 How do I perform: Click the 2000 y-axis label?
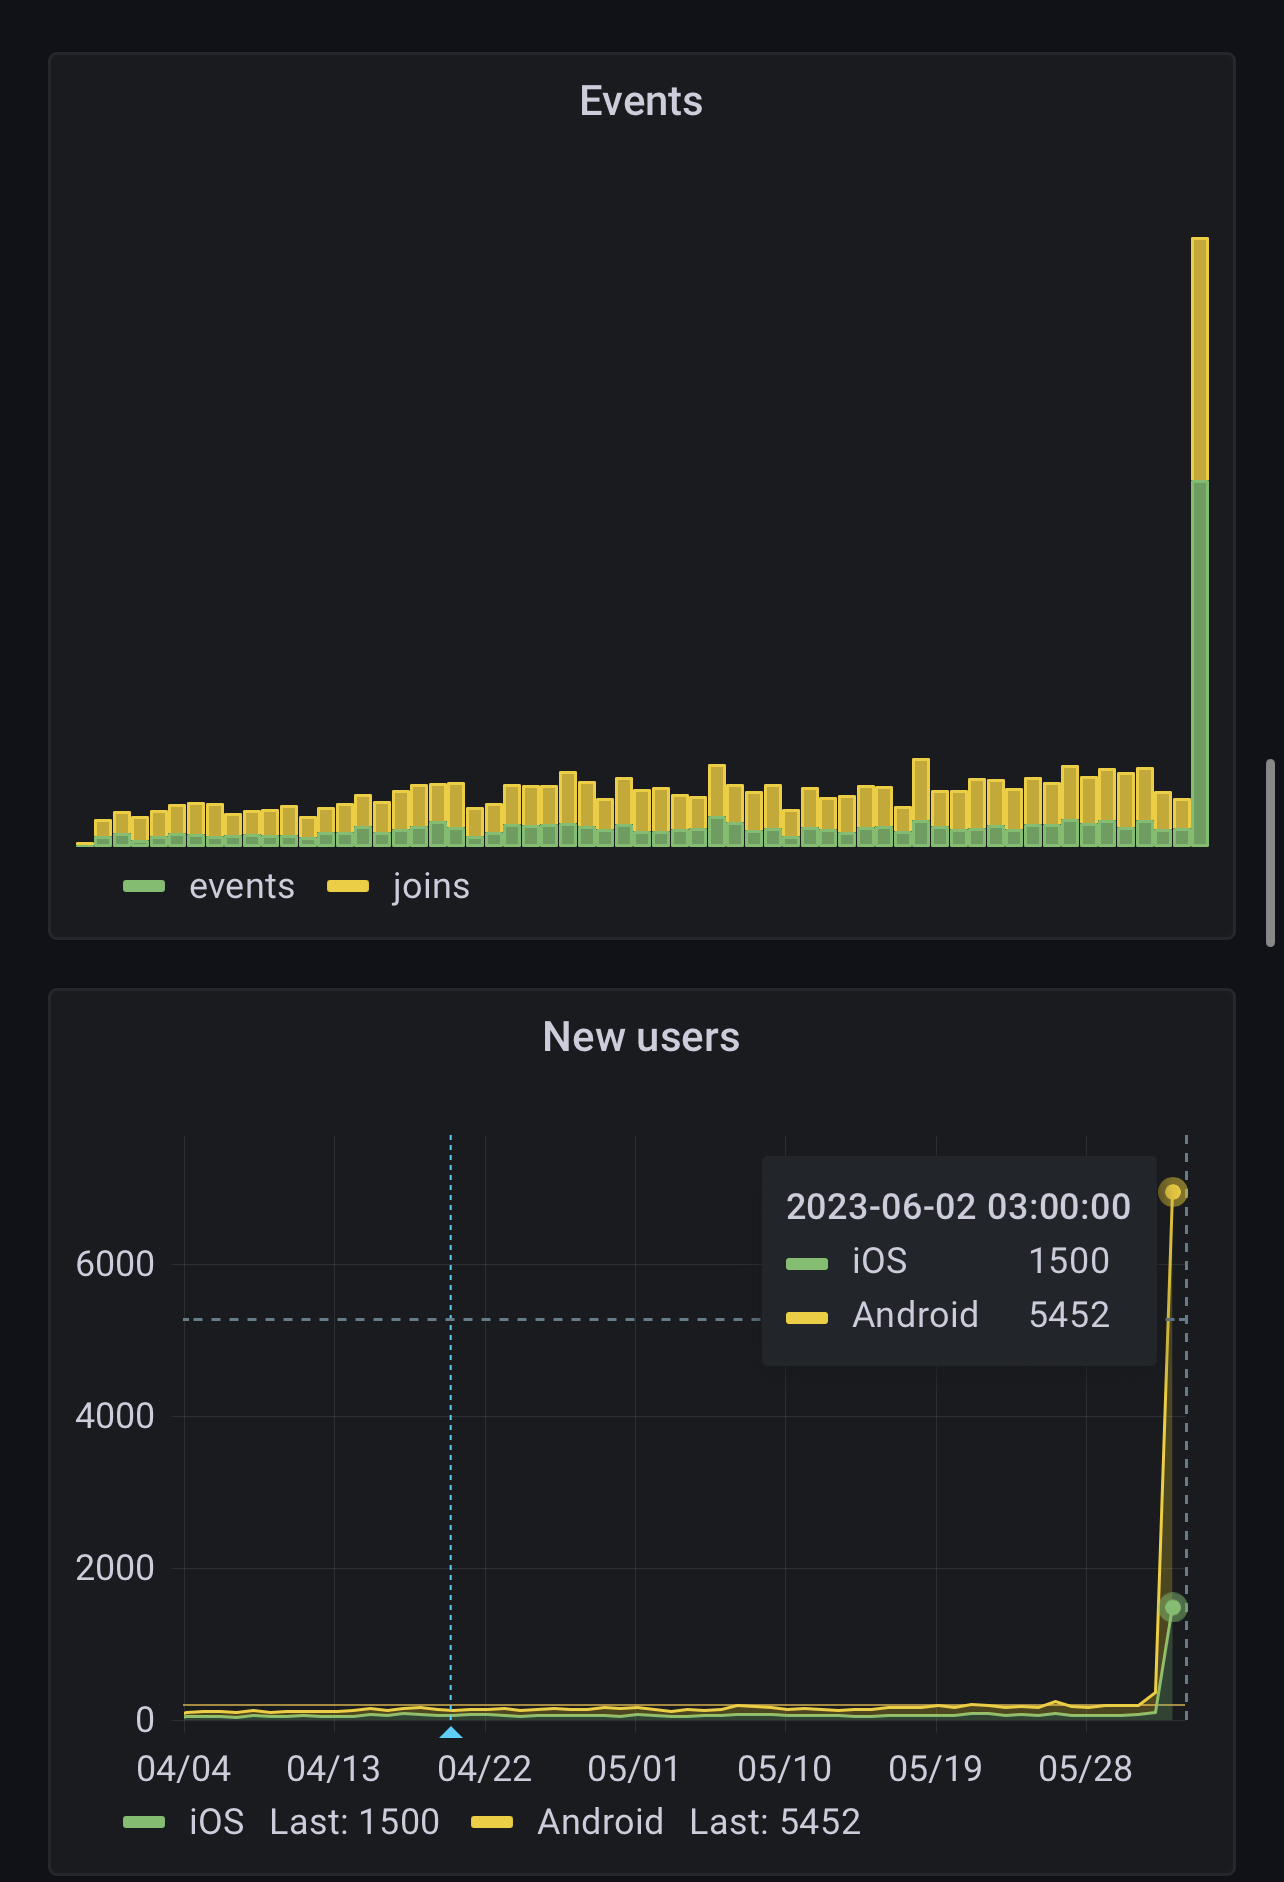(115, 1568)
